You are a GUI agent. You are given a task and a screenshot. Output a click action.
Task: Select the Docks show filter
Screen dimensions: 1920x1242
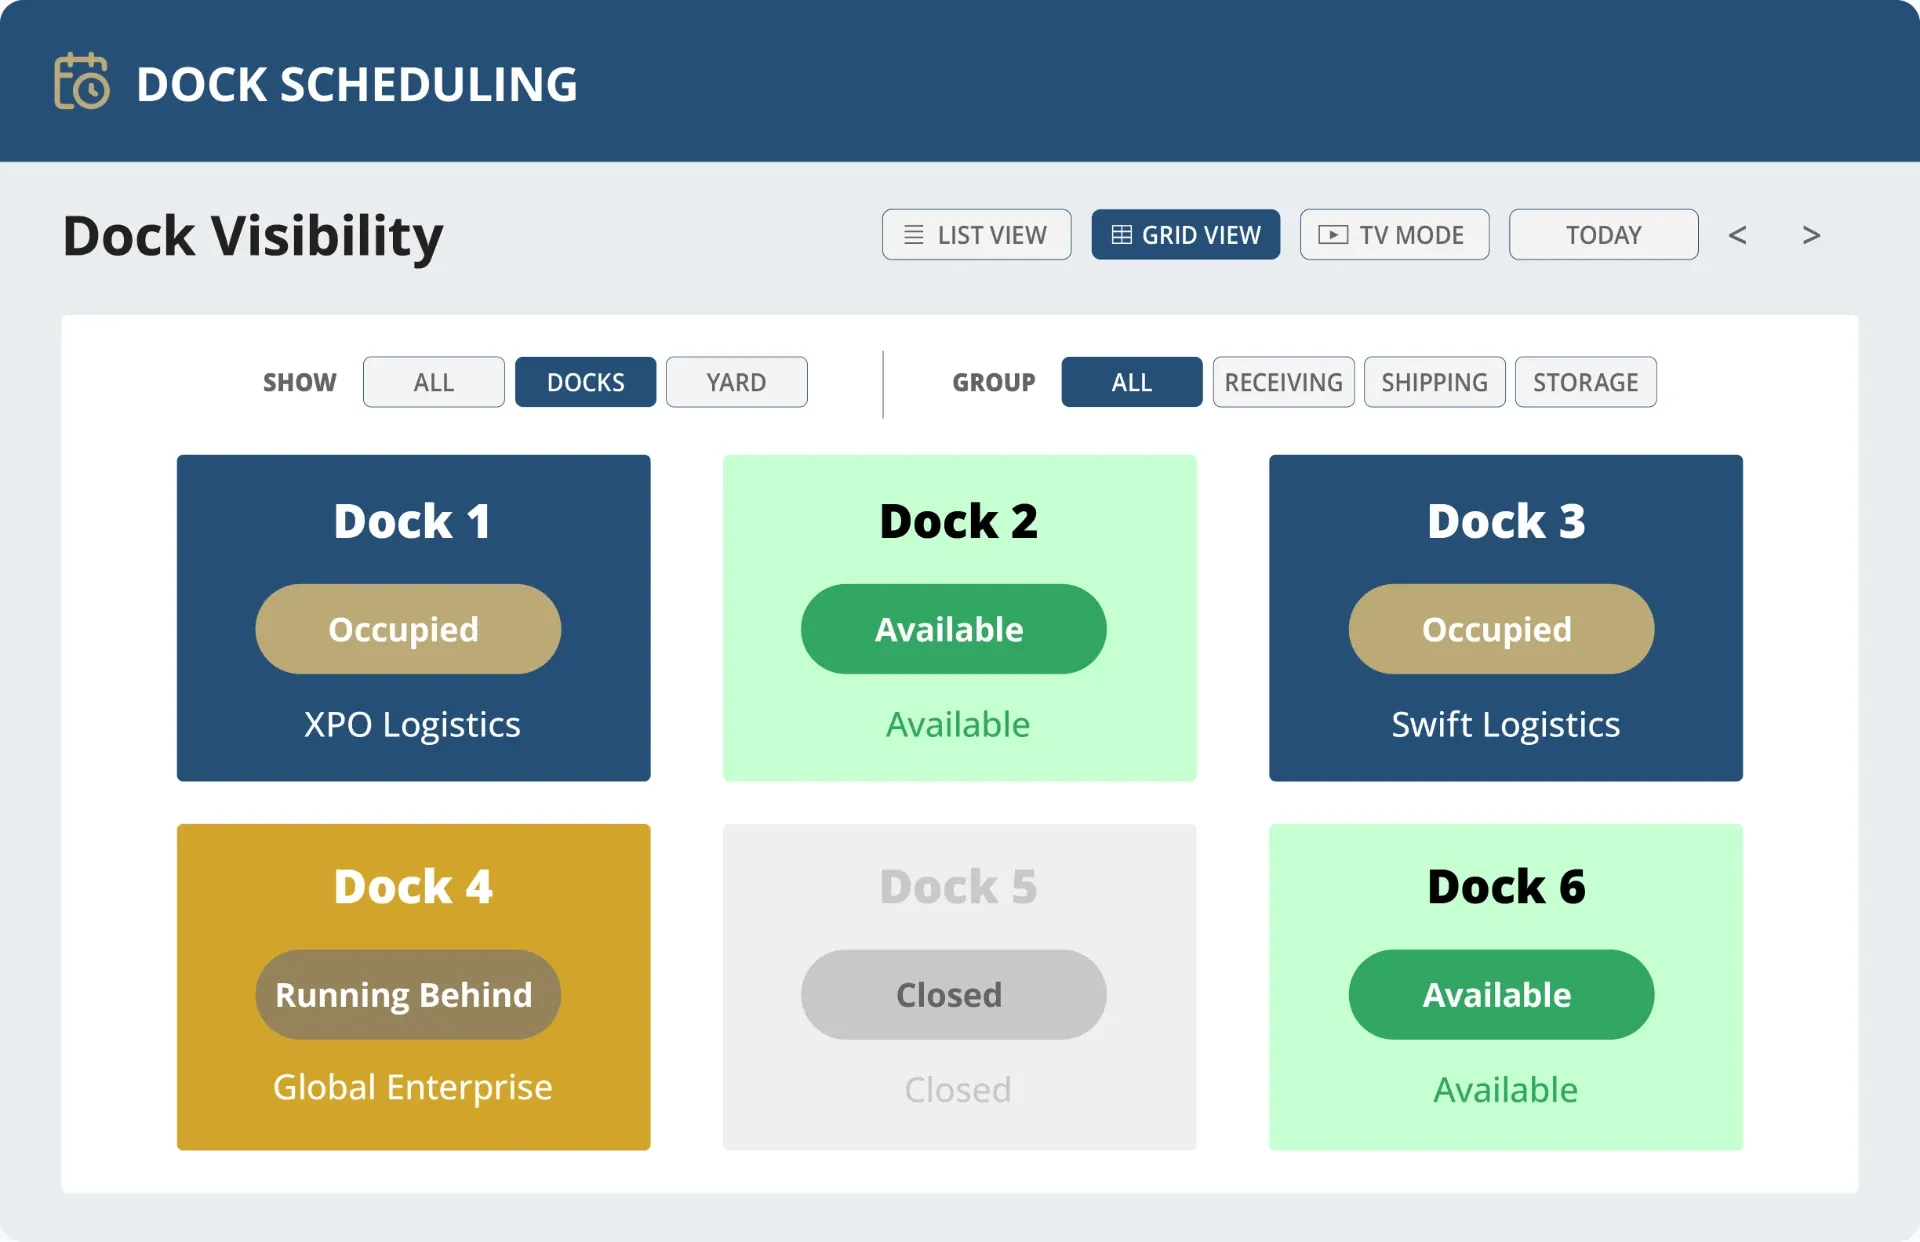(x=585, y=382)
